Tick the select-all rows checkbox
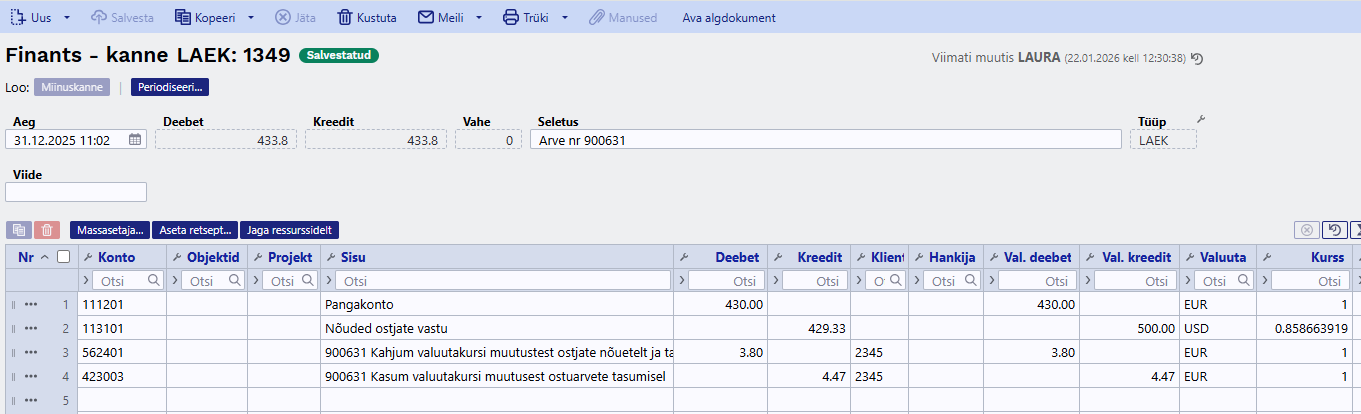 (64, 257)
